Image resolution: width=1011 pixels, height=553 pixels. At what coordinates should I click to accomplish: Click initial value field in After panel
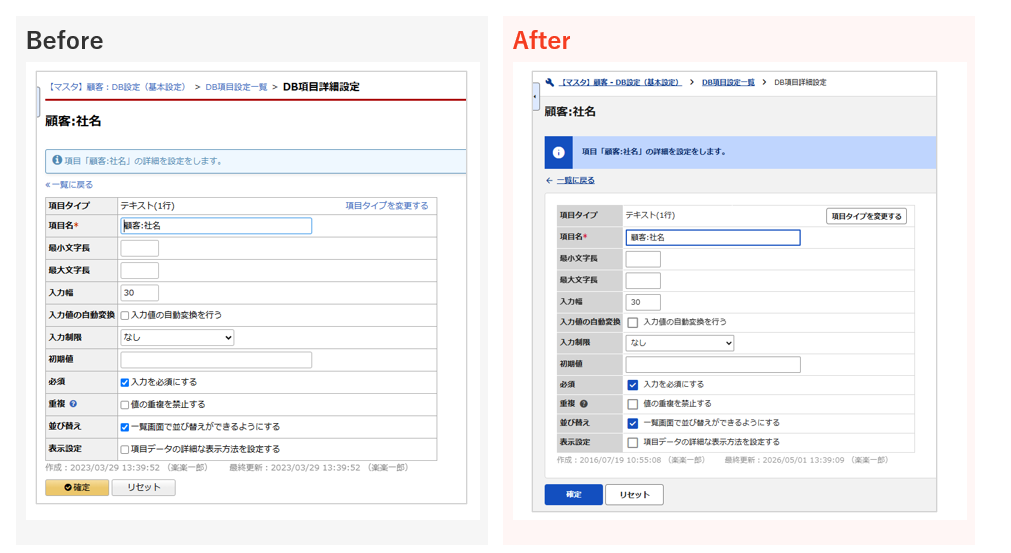point(713,365)
